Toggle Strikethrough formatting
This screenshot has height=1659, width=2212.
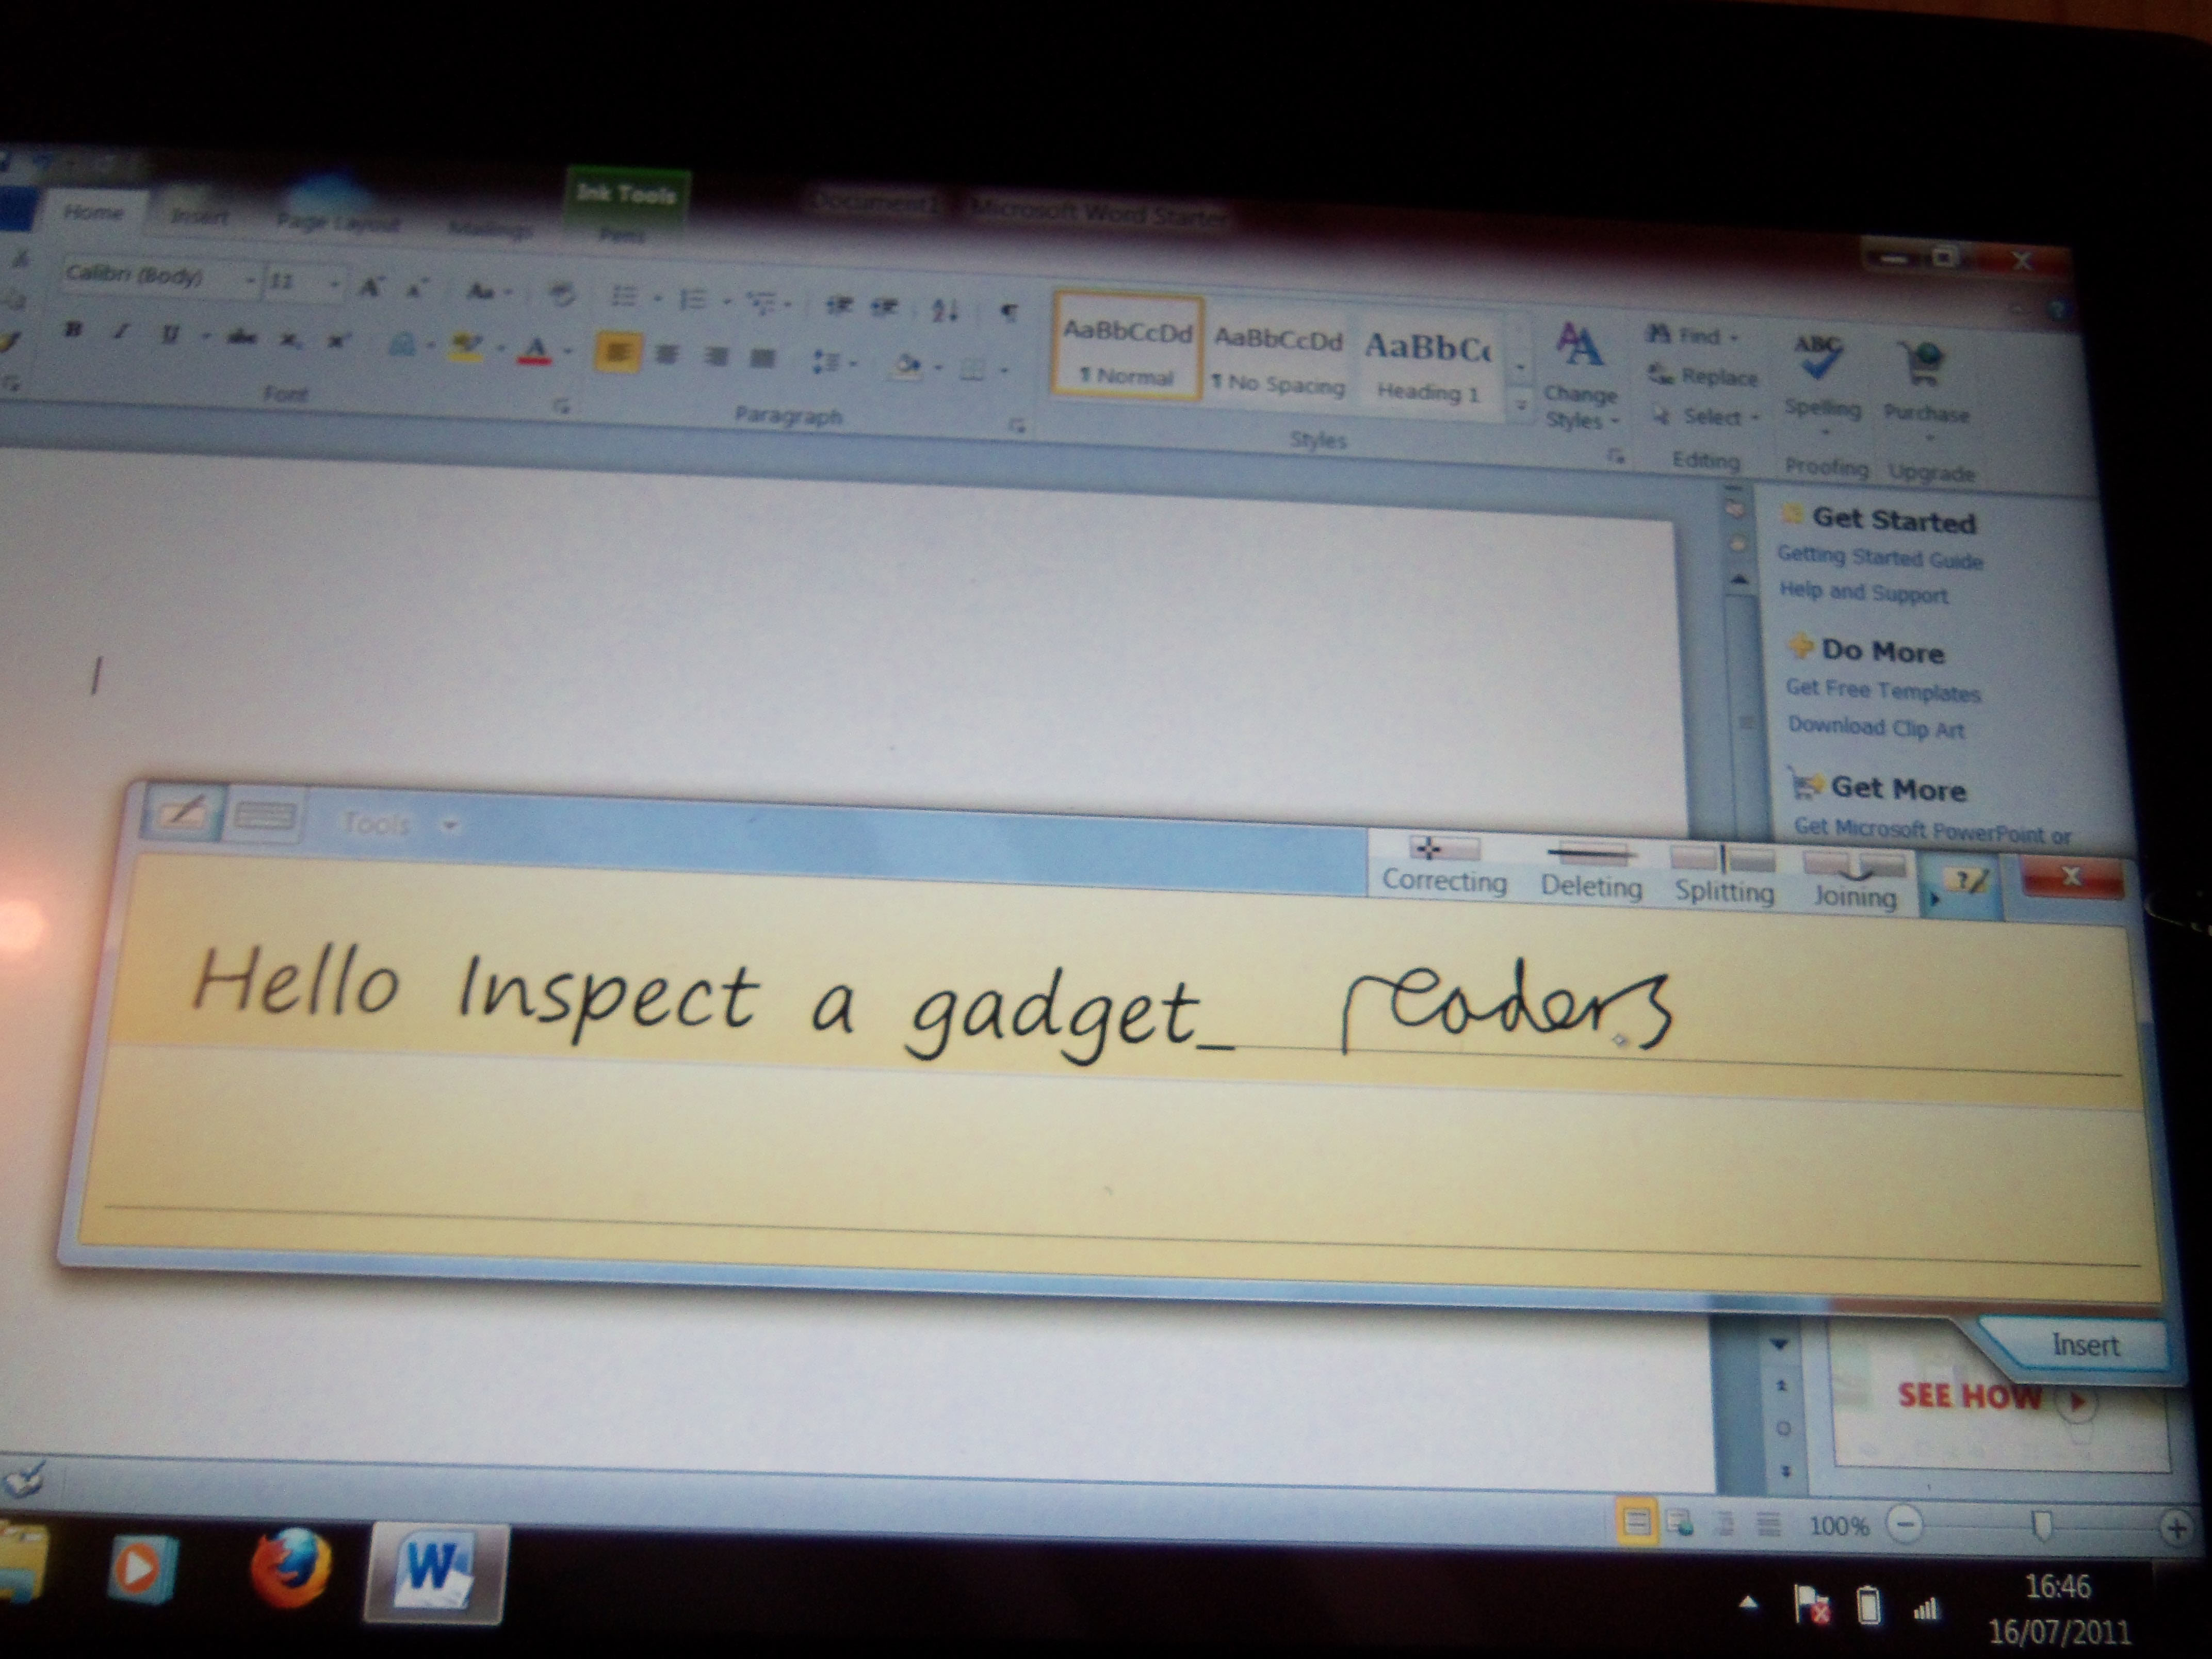click(x=241, y=337)
